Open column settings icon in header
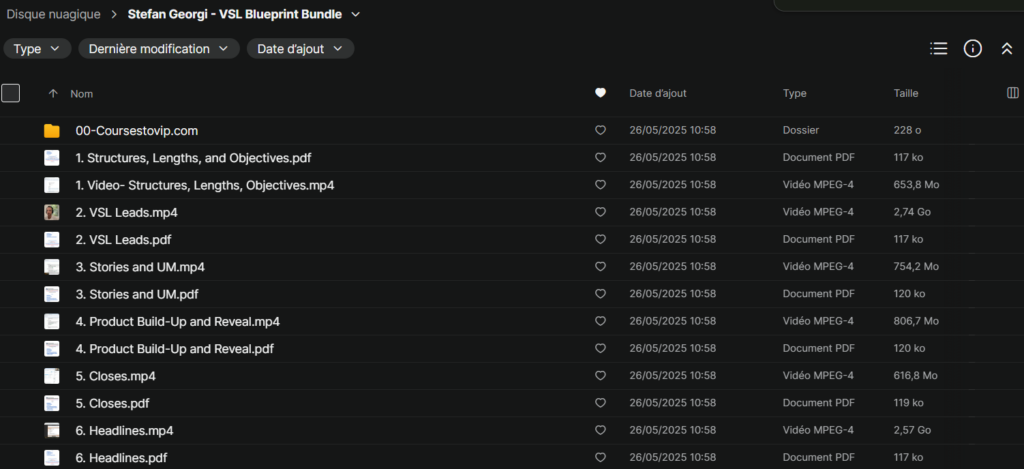Viewport: 1024px width, 469px height. 1012,93
